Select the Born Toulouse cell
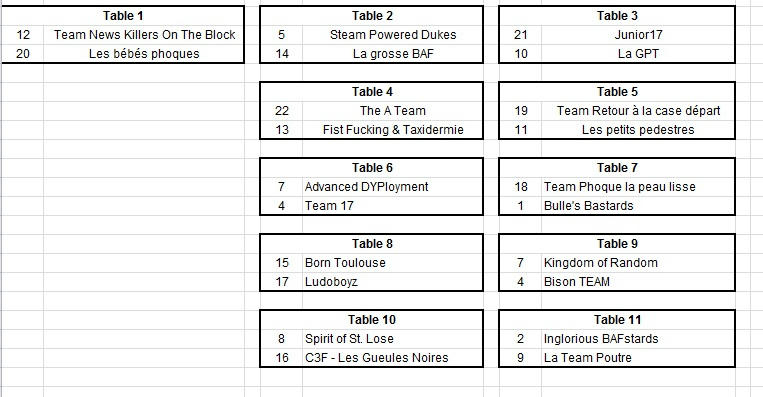The height and width of the screenshot is (397, 763). tap(393, 262)
